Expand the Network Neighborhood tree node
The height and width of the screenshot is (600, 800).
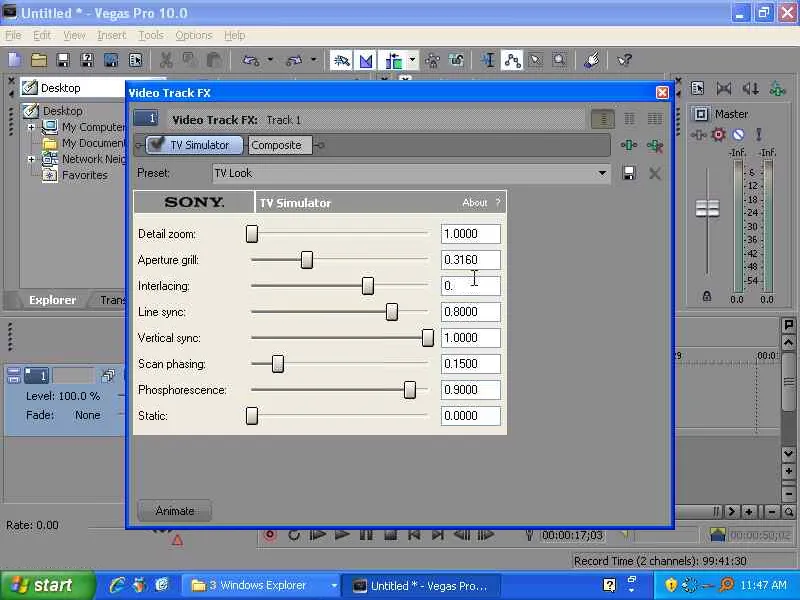[x=31, y=159]
